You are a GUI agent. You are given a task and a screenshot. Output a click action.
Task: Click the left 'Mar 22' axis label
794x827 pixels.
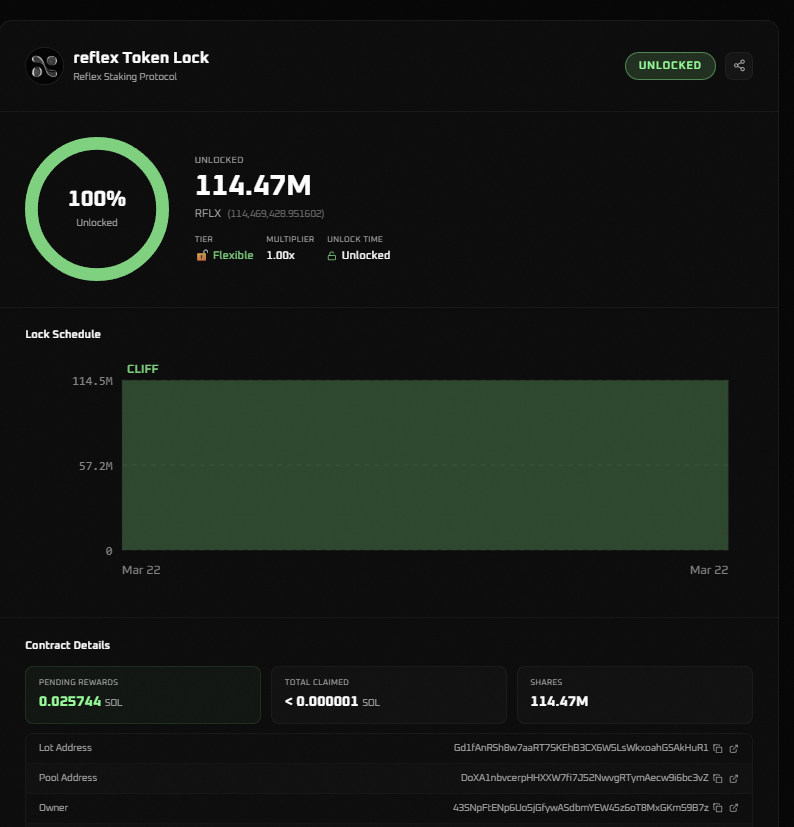coord(141,570)
